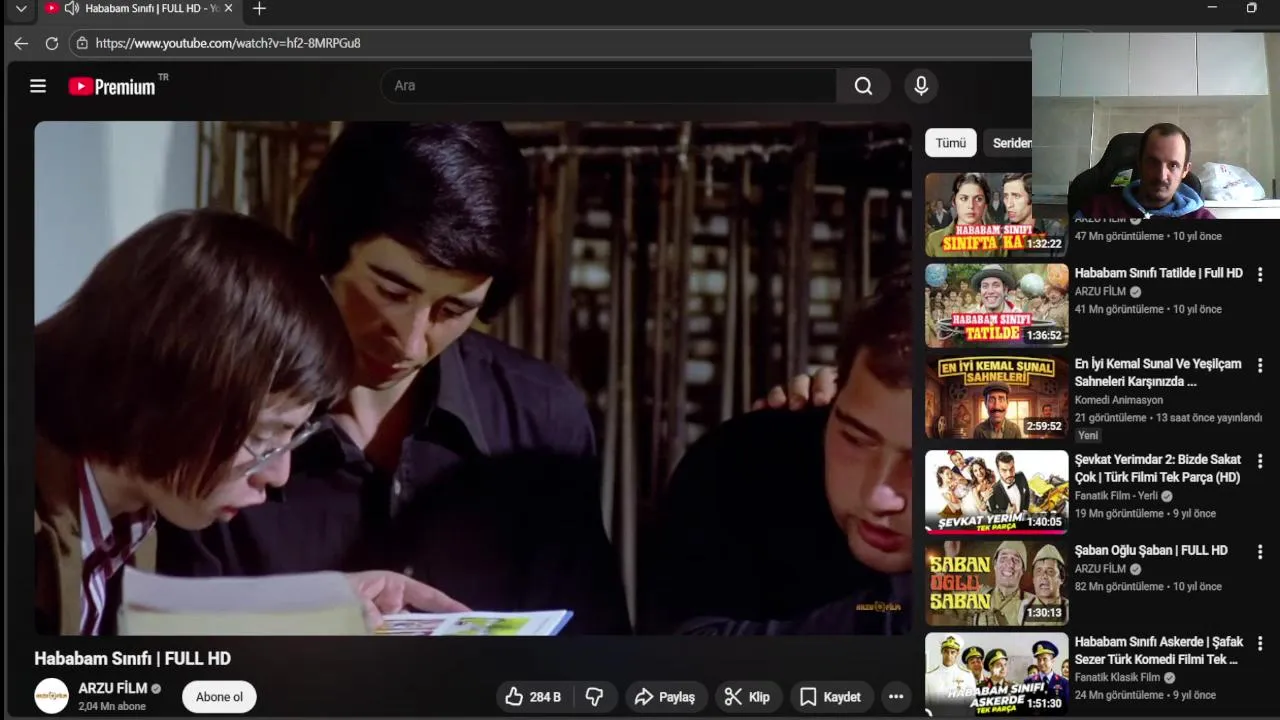This screenshot has height=720, width=1280.
Task: Open Şaban Oğlu Şaban thumbnail
Action: click(996, 583)
